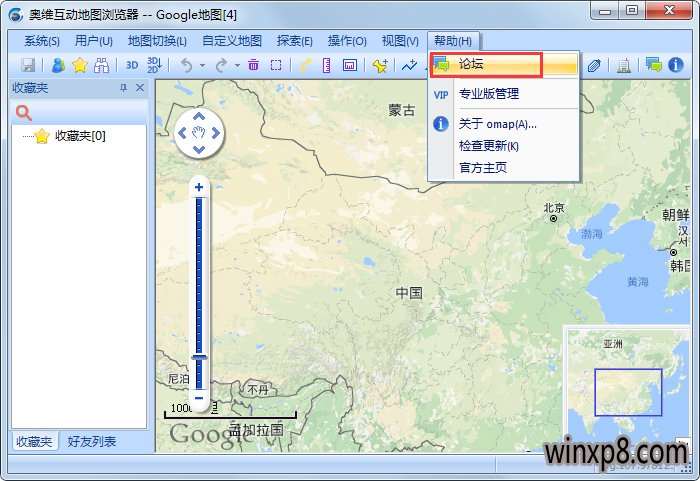
Task: Select the dashed rectangle selection tool
Action: [276, 65]
